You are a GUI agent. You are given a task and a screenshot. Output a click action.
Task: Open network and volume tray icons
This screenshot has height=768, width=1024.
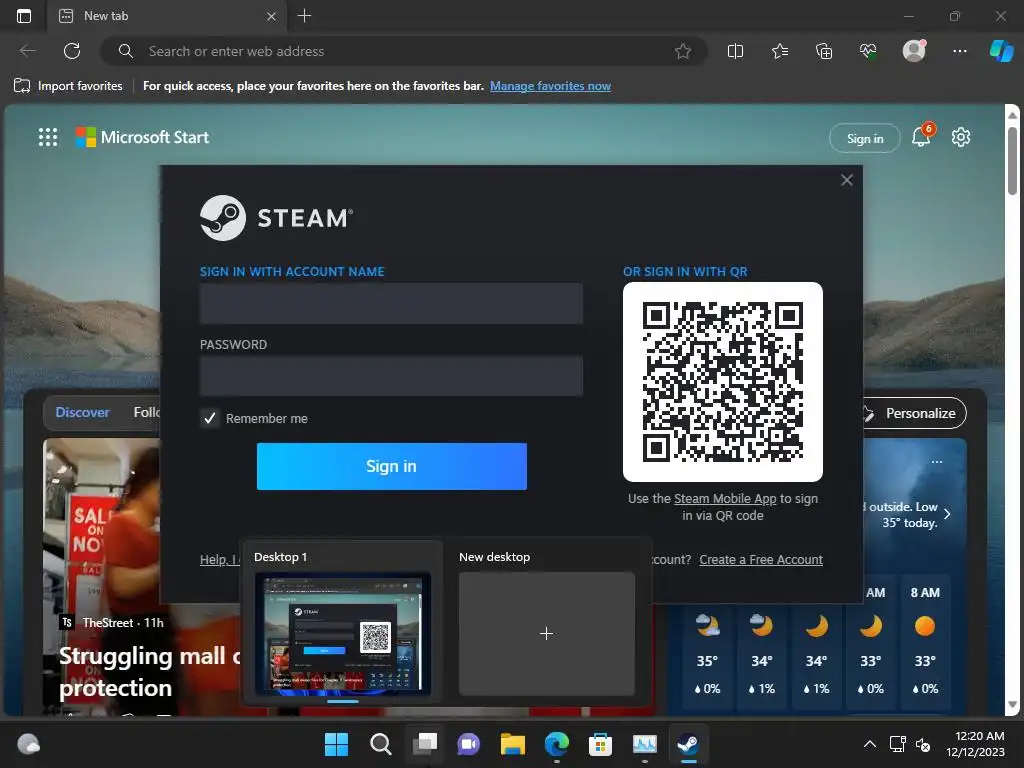910,744
